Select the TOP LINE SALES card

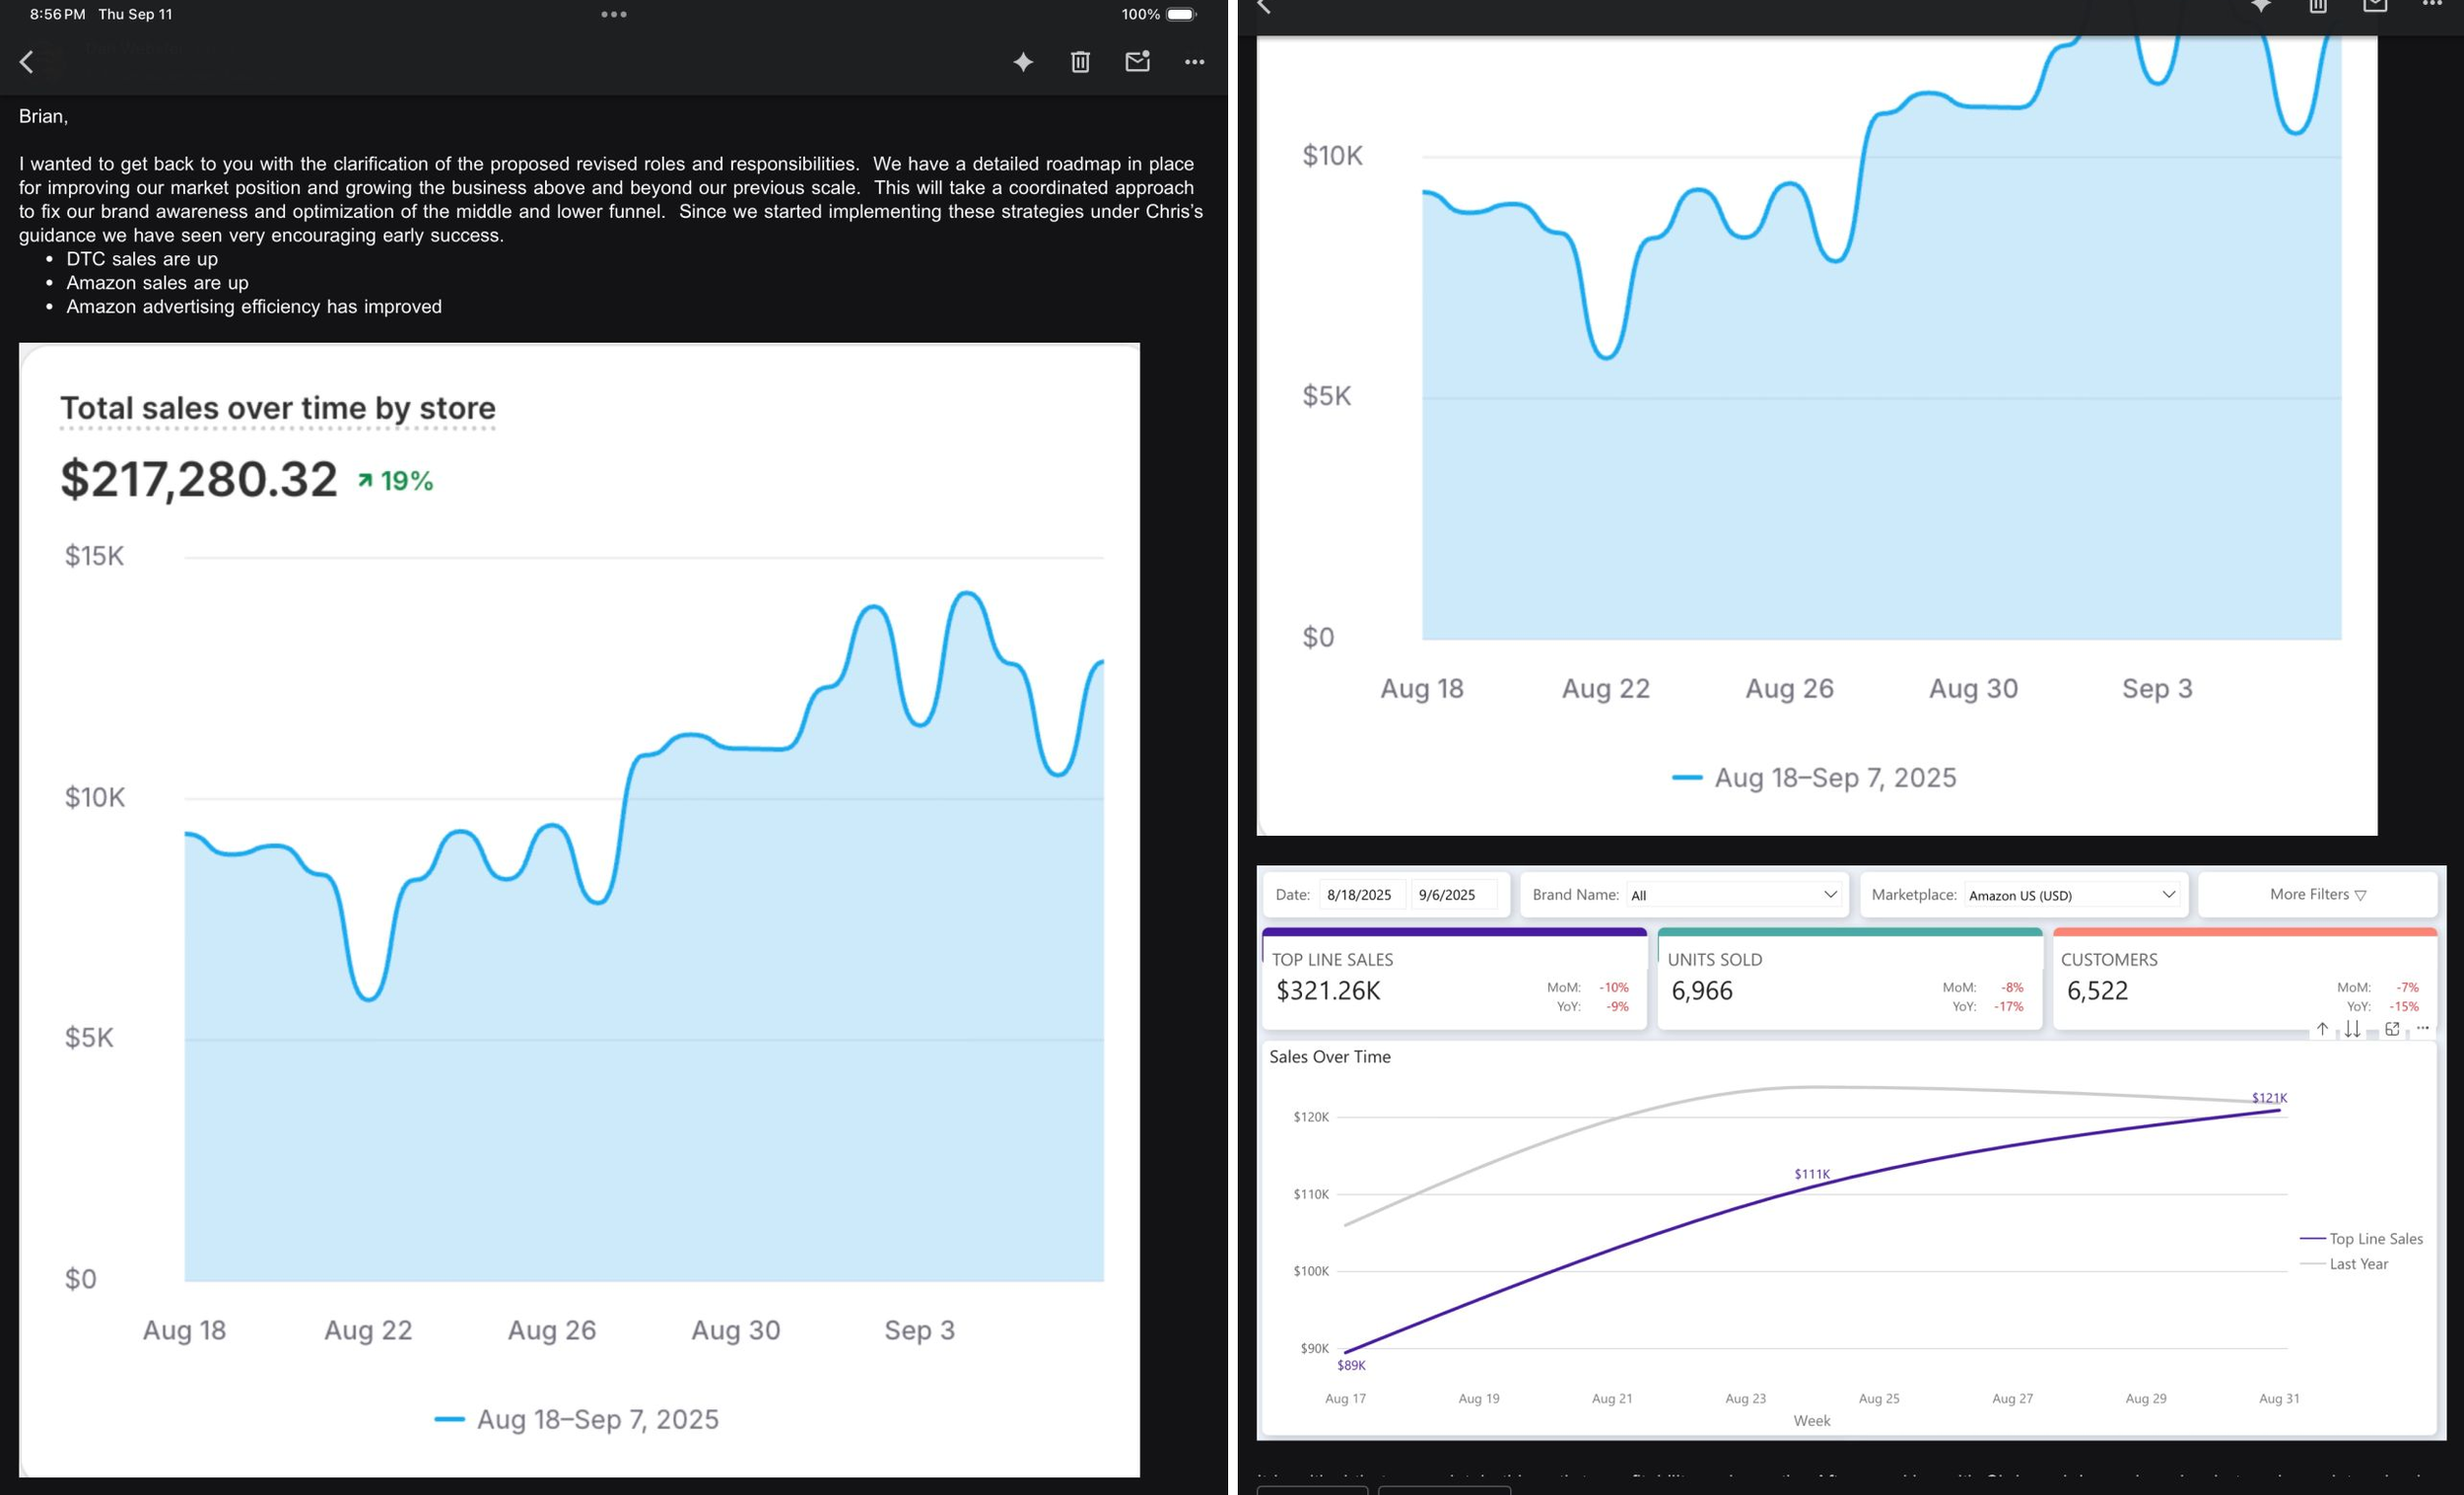coord(1453,982)
